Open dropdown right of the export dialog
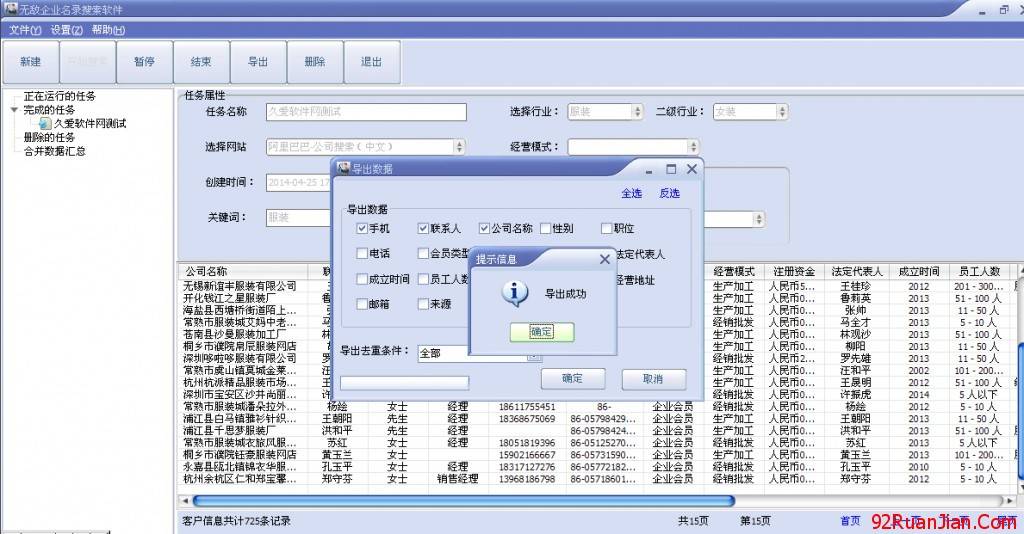This screenshot has height=534, width=1024. click(x=758, y=219)
